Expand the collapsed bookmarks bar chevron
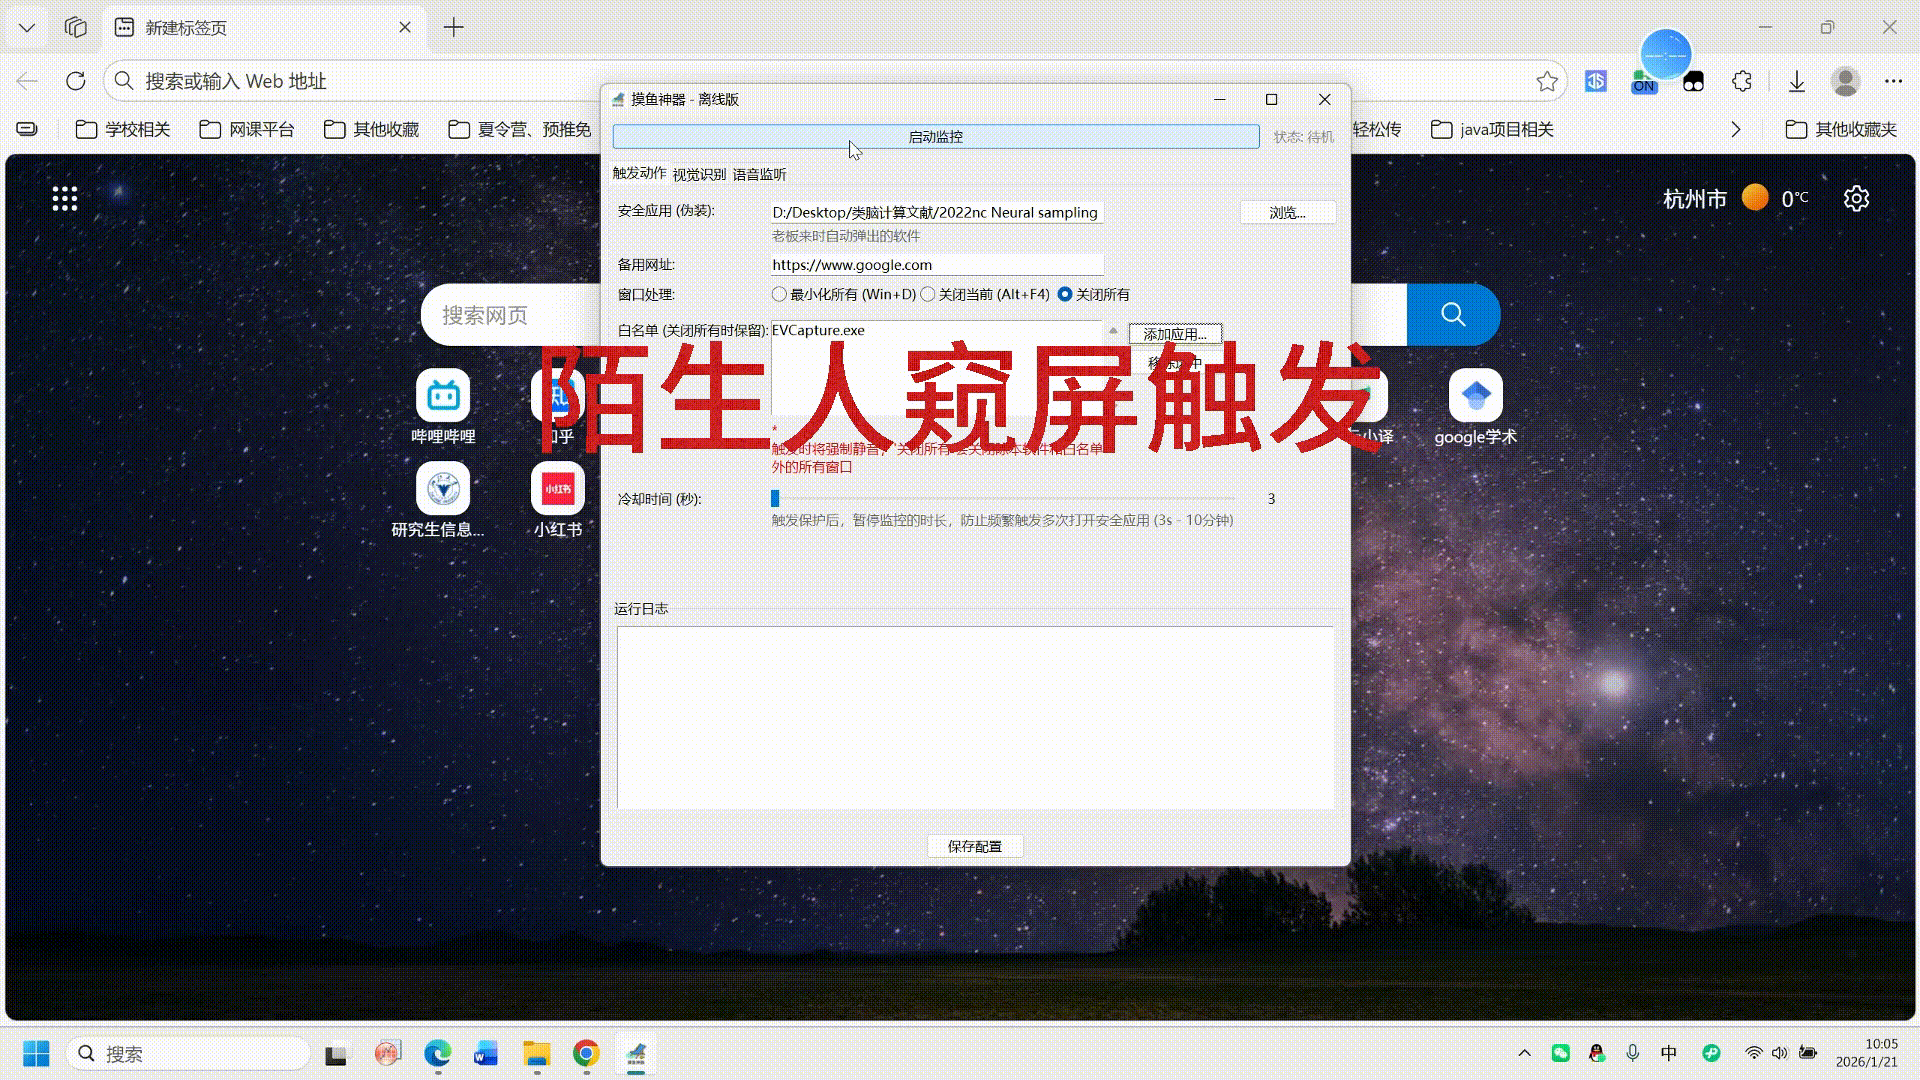Viewport: 1920px width, 1080px height. tap(1737, 129)
